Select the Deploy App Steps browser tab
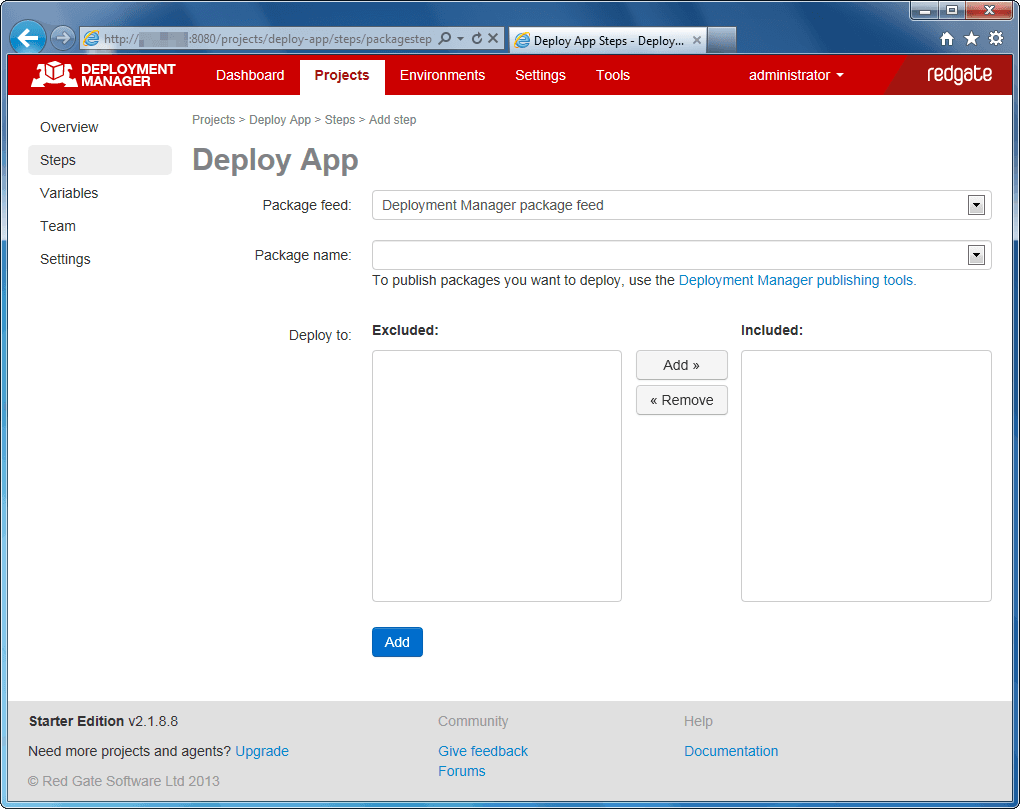1020x809 pixels. point(607,40)
